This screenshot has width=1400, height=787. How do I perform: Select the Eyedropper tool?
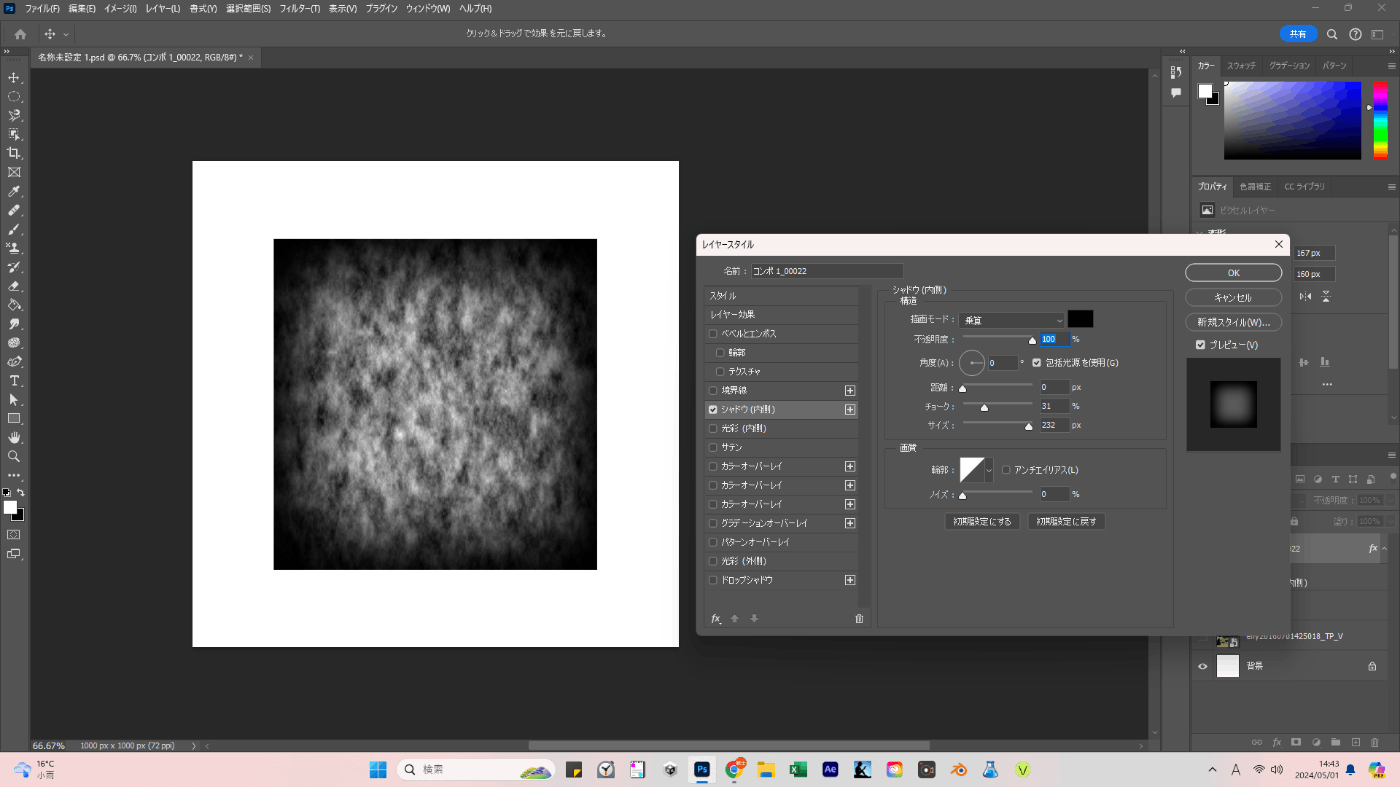coord(14,191)
